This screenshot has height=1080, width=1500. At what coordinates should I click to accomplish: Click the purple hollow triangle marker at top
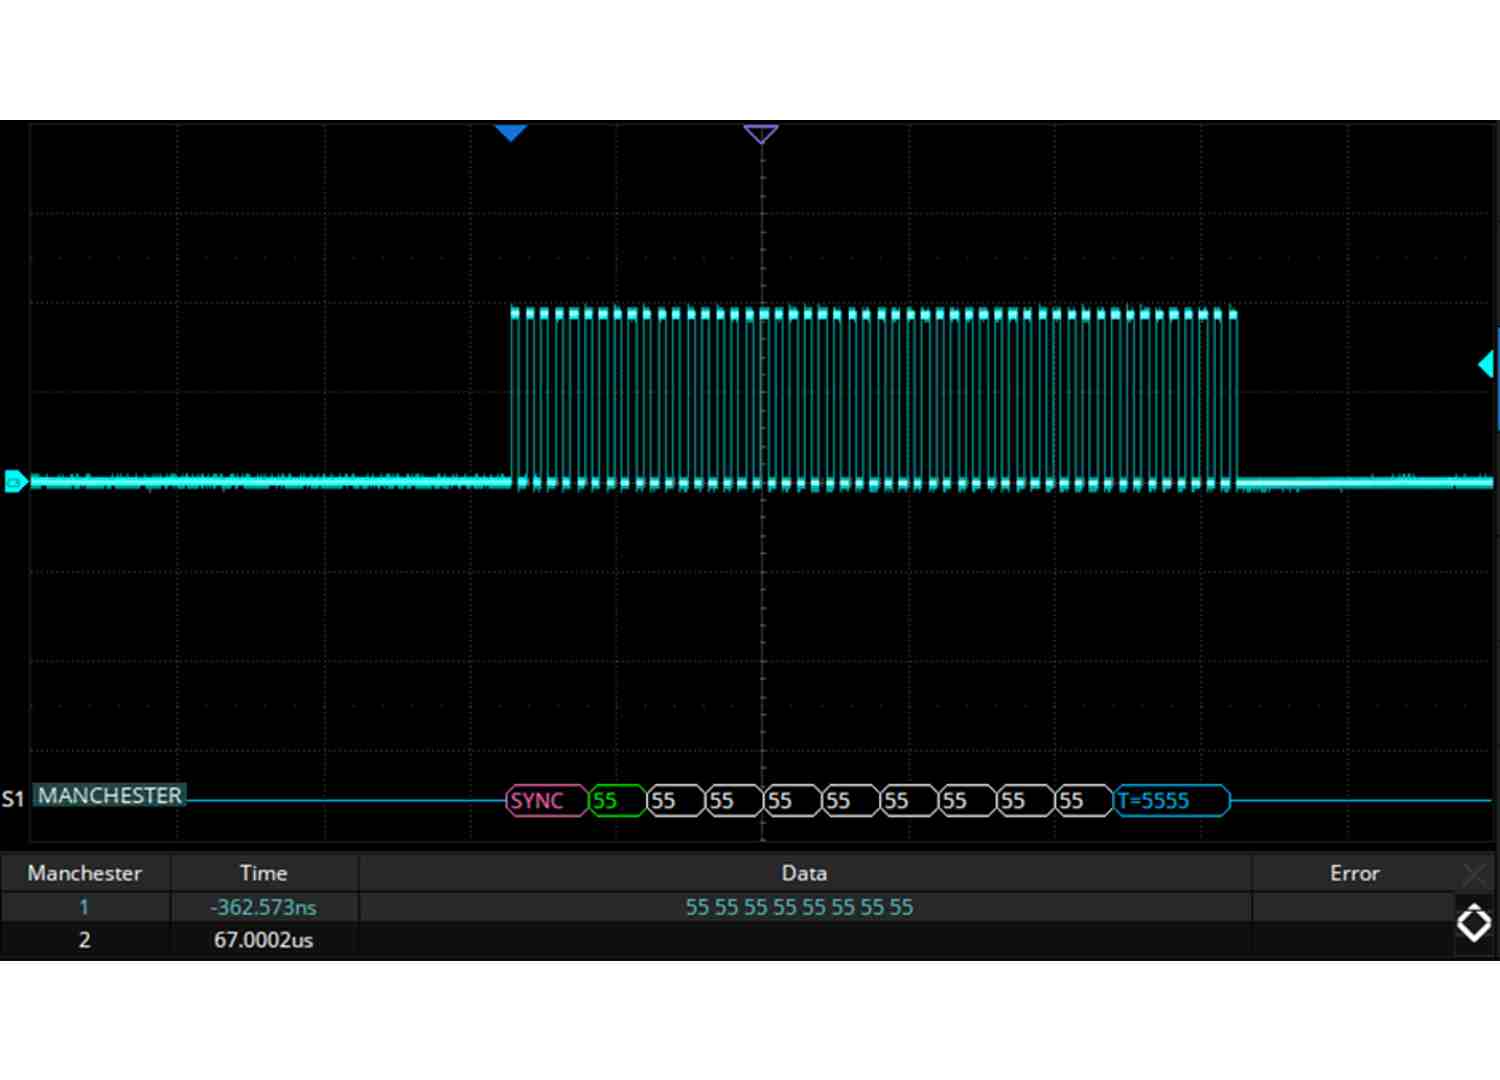tap(761, 133)
